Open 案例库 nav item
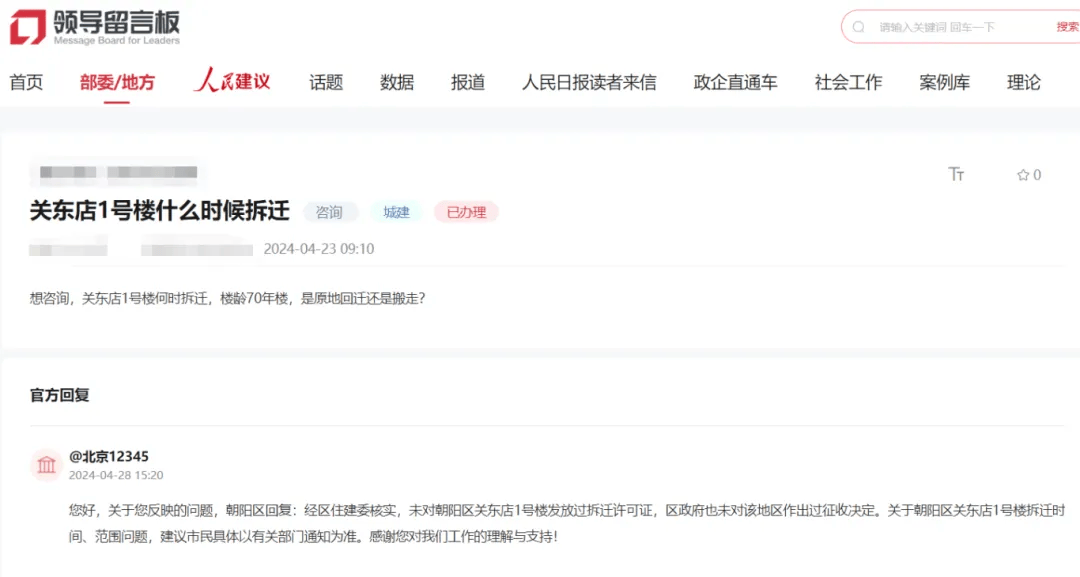The width and height of the screenshot is (1080, 577). 944,83
